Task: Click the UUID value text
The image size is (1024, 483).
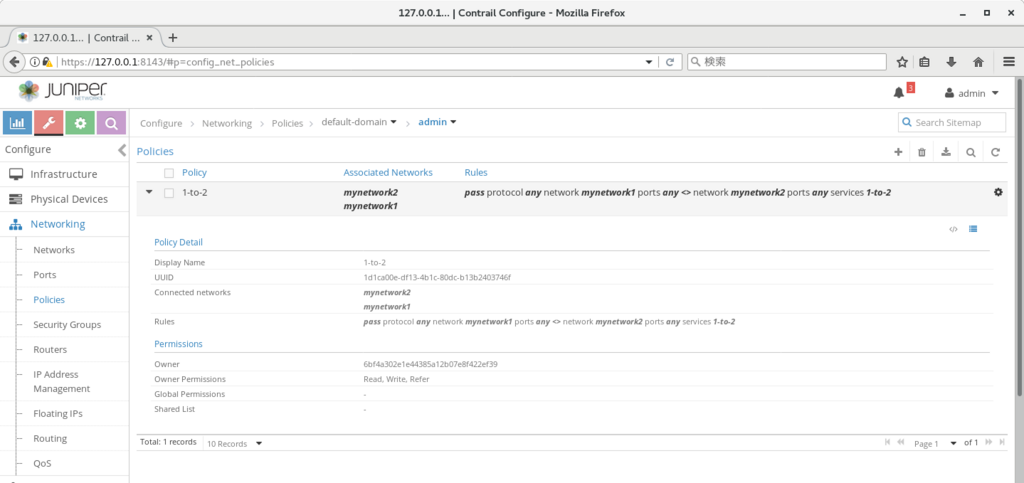Action: [x=437, y=277]
